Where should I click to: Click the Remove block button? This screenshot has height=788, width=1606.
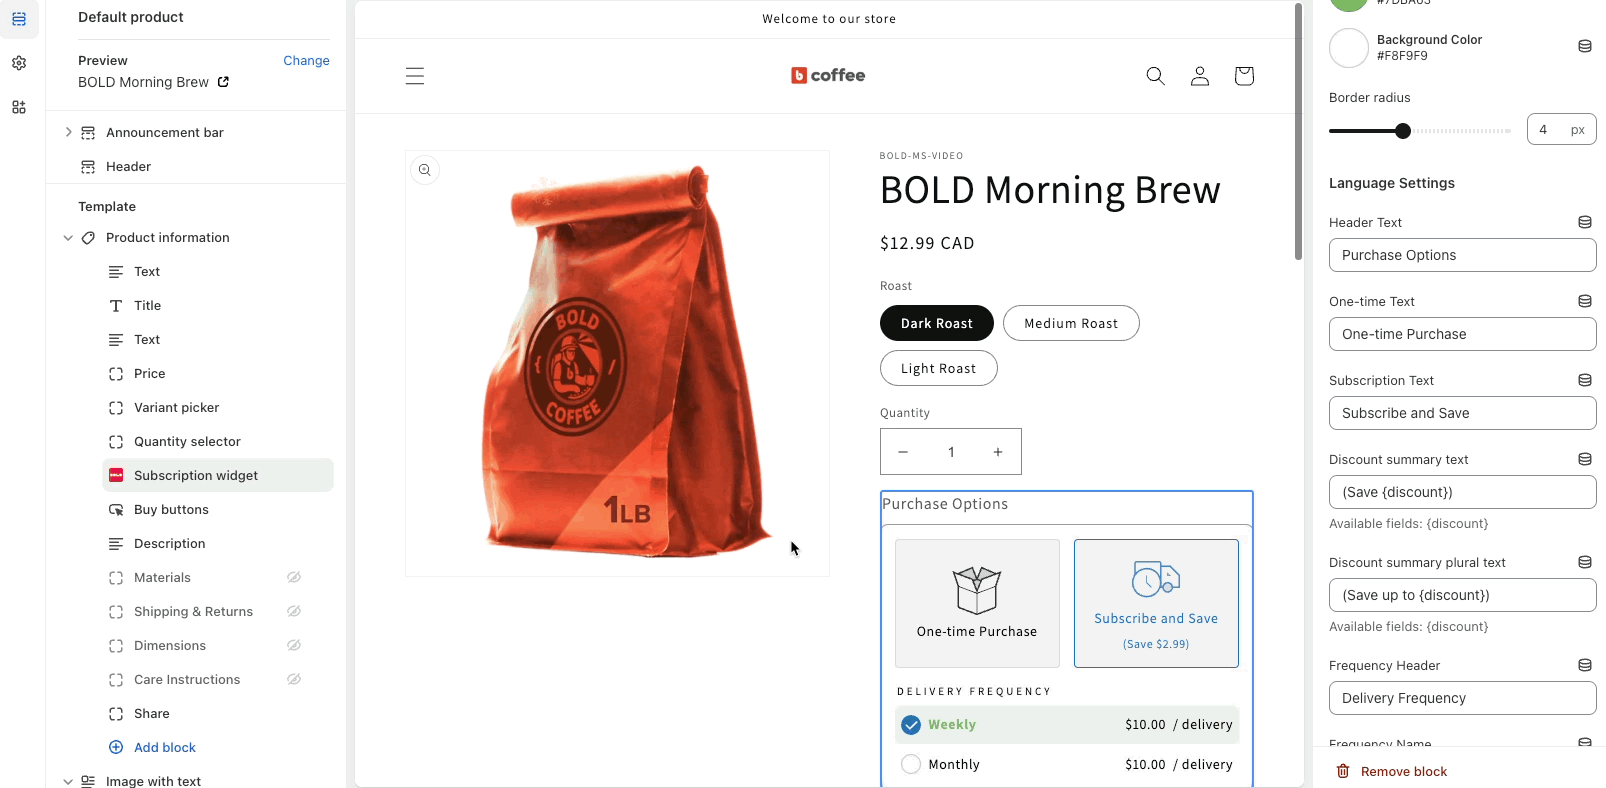pyautogui.click(x=1392, y=771)
